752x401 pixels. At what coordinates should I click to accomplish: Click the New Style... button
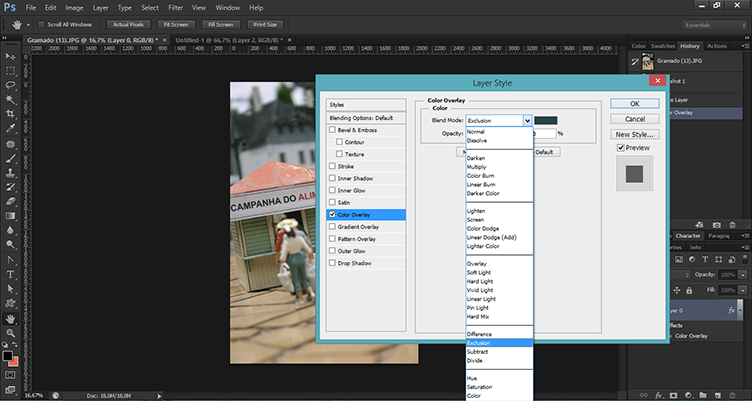point(635,133)
